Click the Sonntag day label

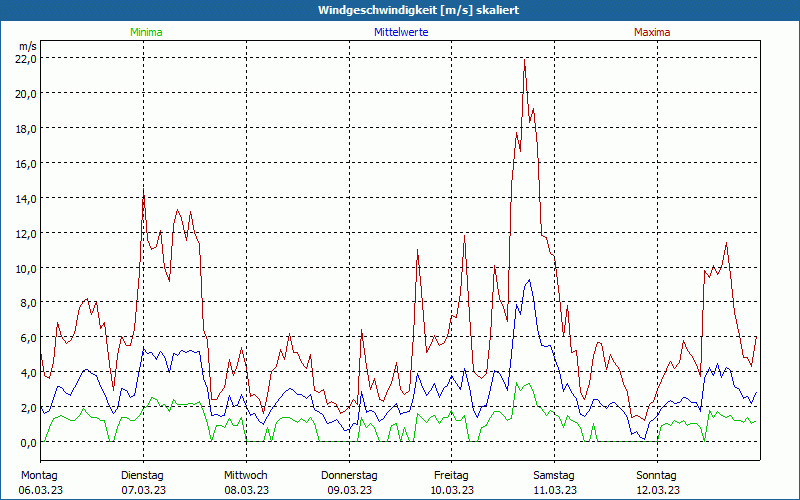tap(656, 476)
